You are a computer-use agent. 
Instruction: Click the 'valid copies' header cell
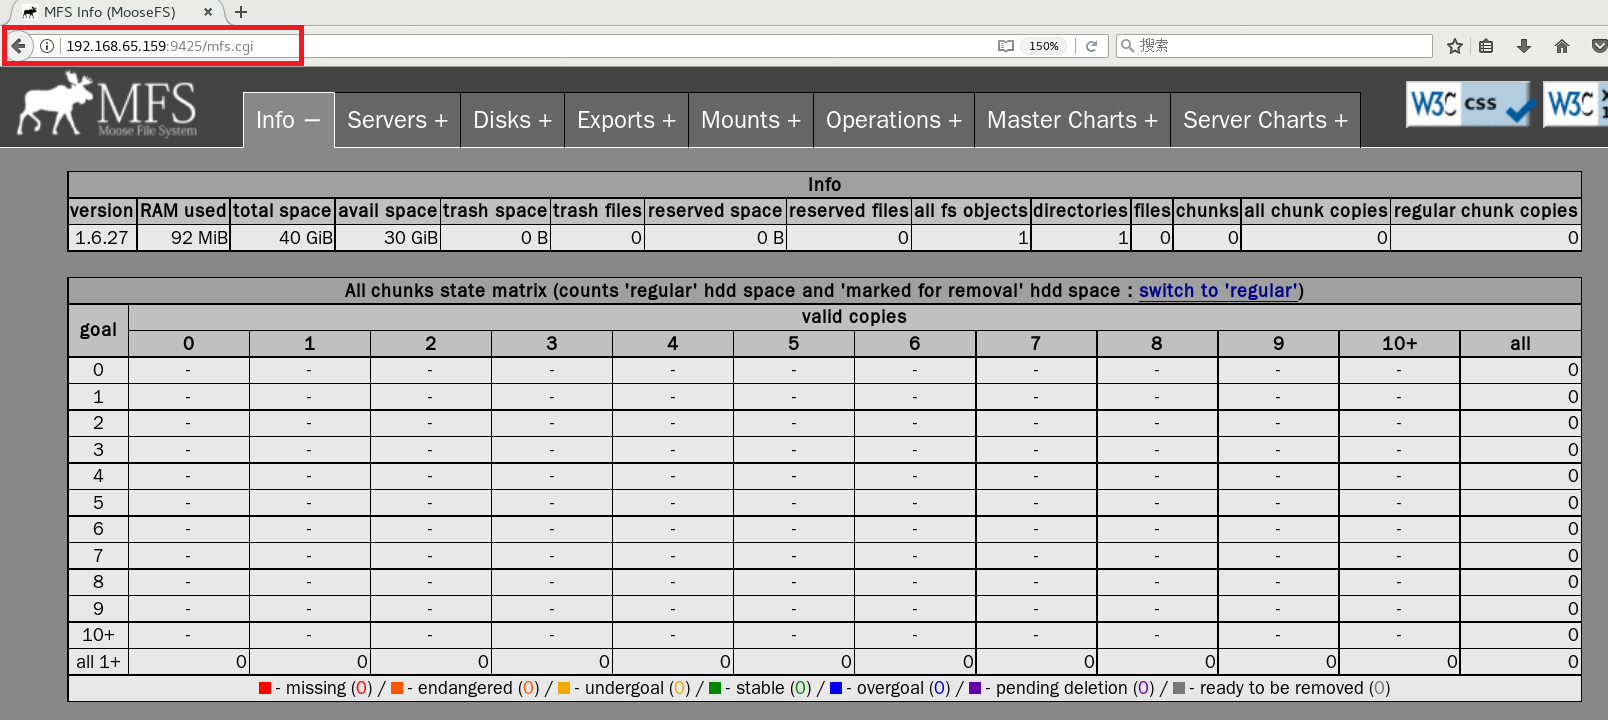854,317
